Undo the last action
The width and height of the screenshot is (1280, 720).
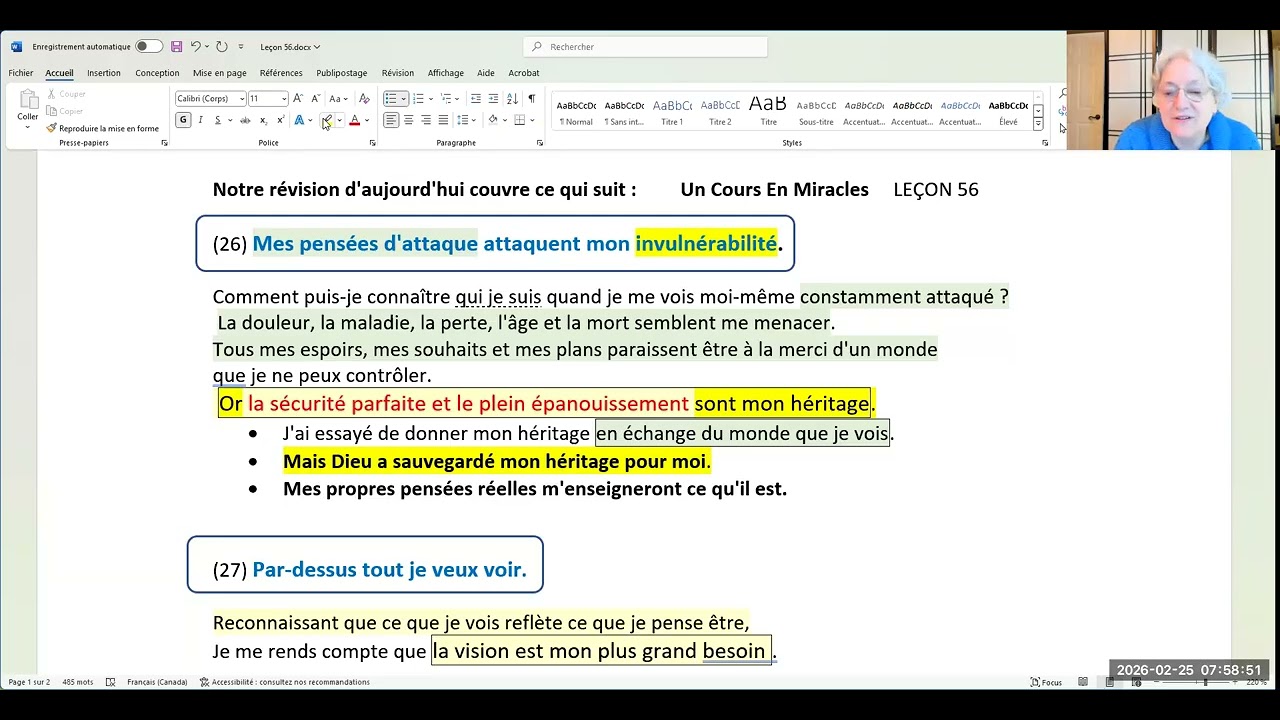(x=195, y=46)
